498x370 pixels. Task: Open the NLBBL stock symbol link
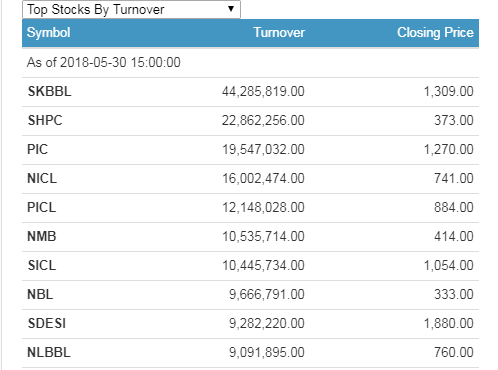point(49,352)
